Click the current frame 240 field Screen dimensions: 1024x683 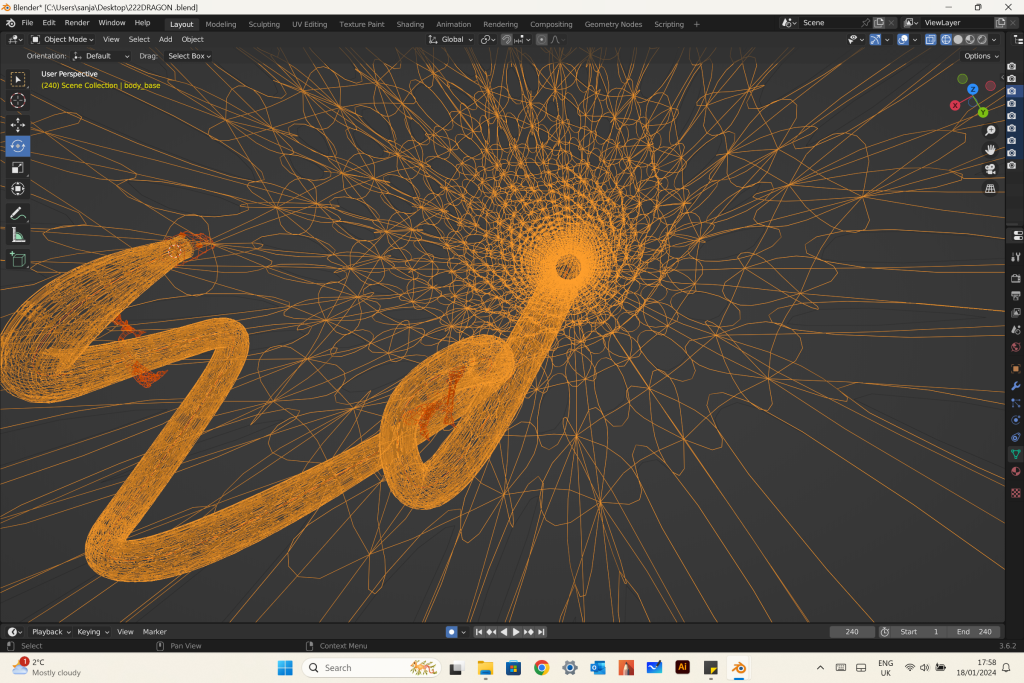(x=852, y=632)
